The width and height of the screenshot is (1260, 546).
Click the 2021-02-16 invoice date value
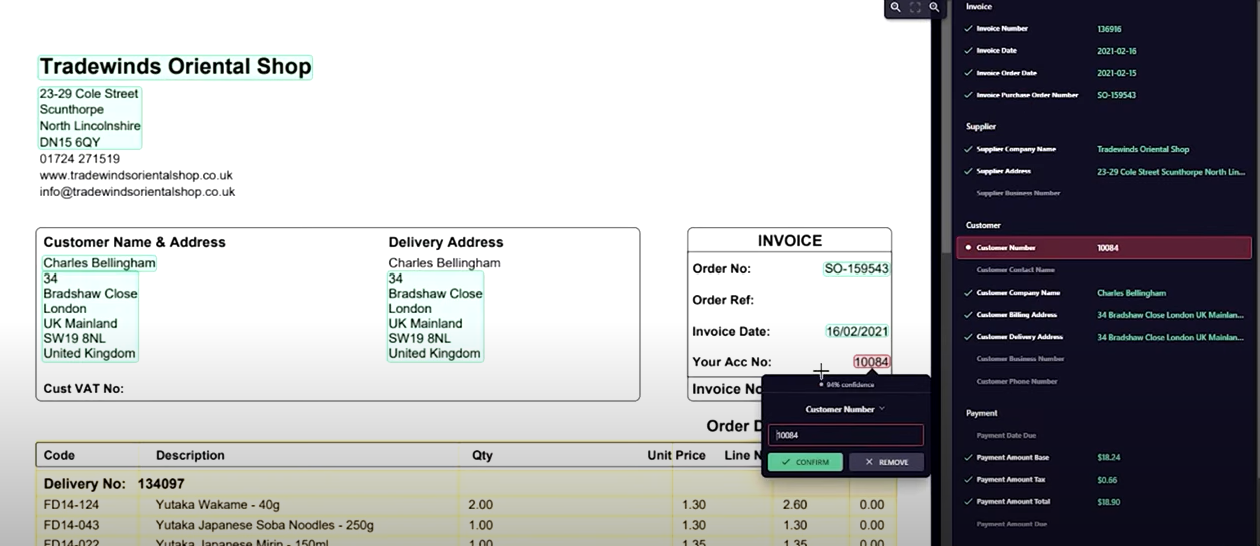click(1117, 51)
